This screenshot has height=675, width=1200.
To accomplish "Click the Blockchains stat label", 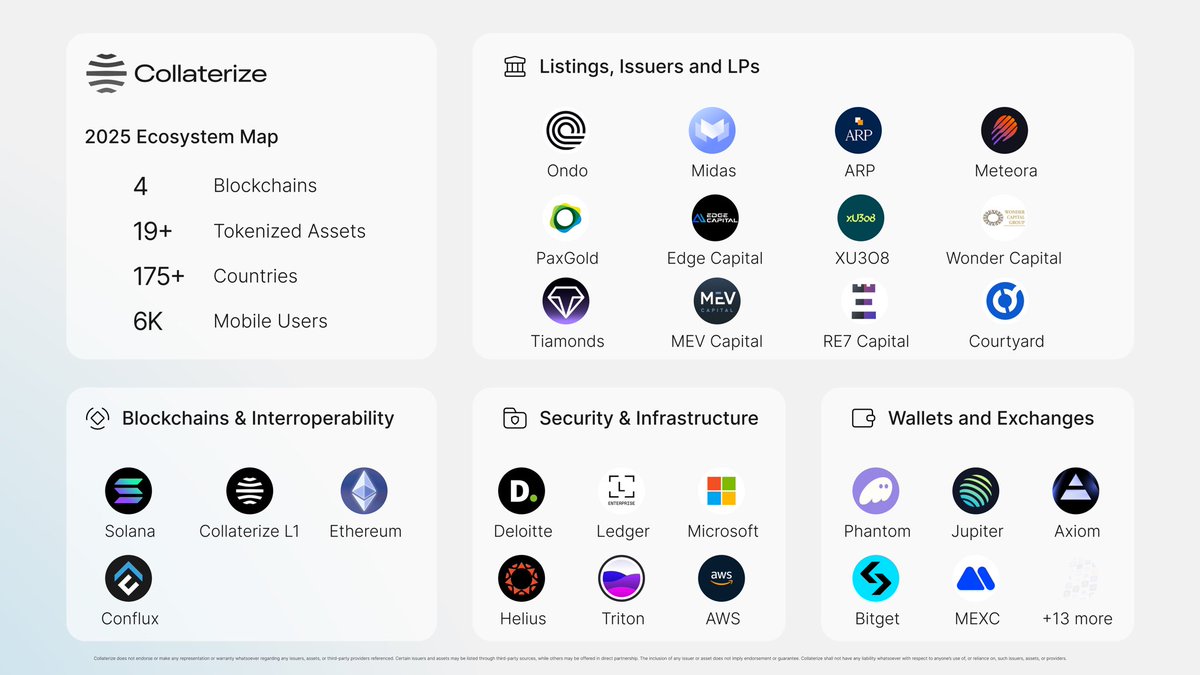I will pos(265,186).
